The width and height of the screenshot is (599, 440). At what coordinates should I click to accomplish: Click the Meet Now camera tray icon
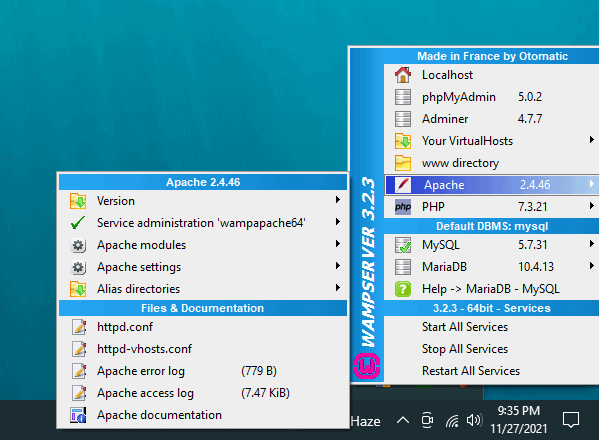(427, 421)
